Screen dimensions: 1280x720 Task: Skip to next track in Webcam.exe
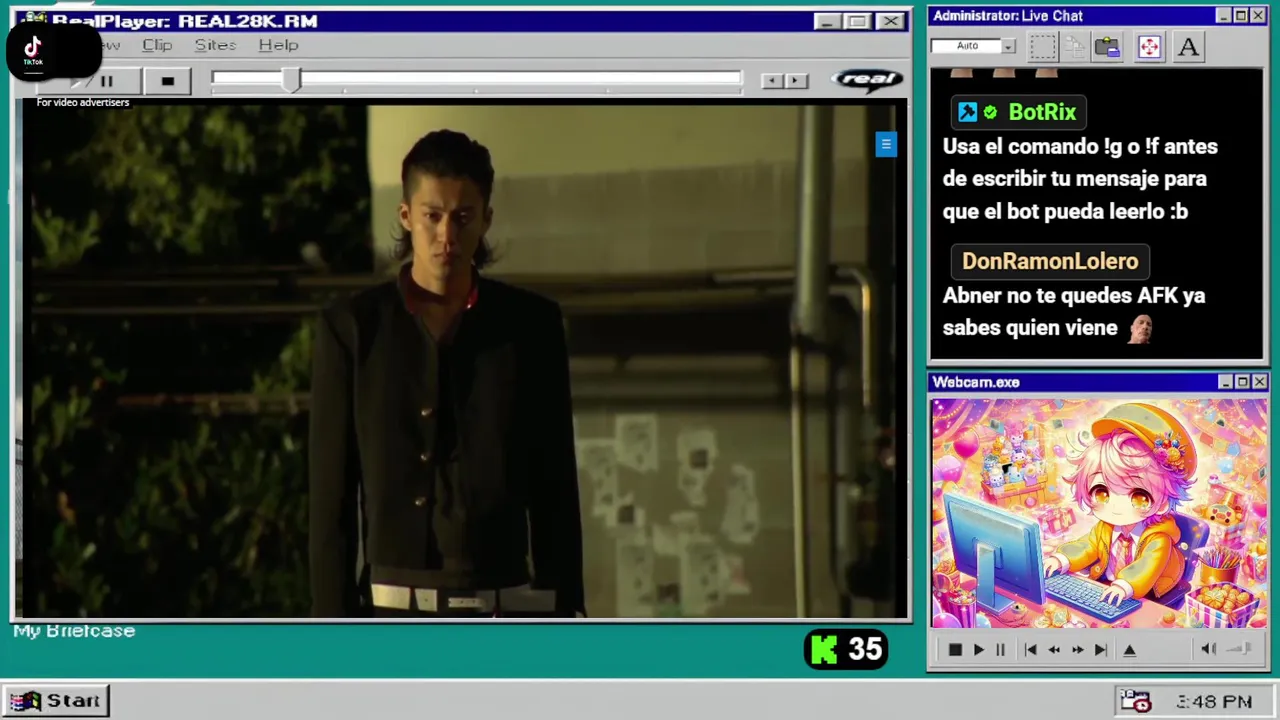point(1101,650)
